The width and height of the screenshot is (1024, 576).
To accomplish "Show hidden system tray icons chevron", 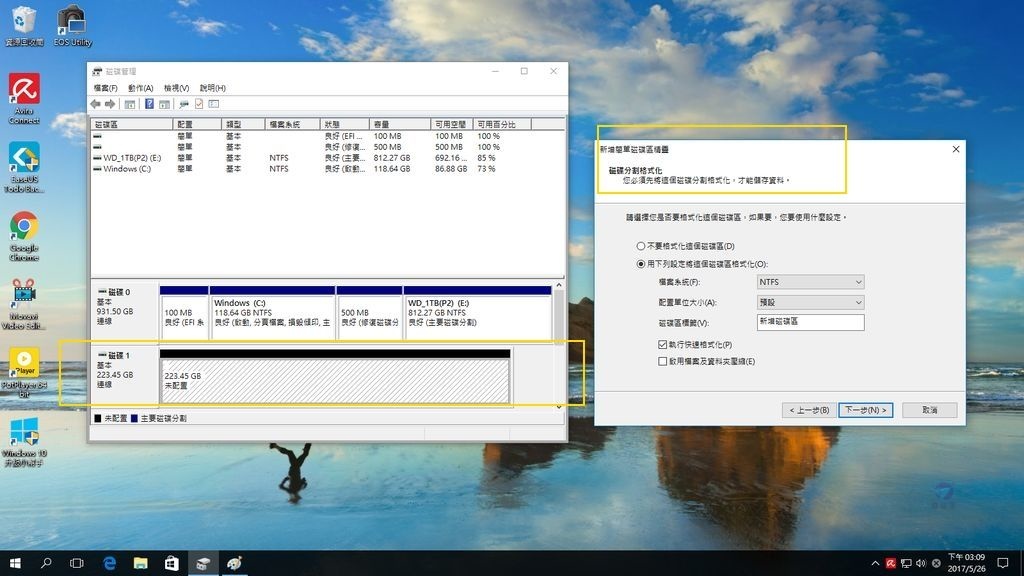I will 875,563.
